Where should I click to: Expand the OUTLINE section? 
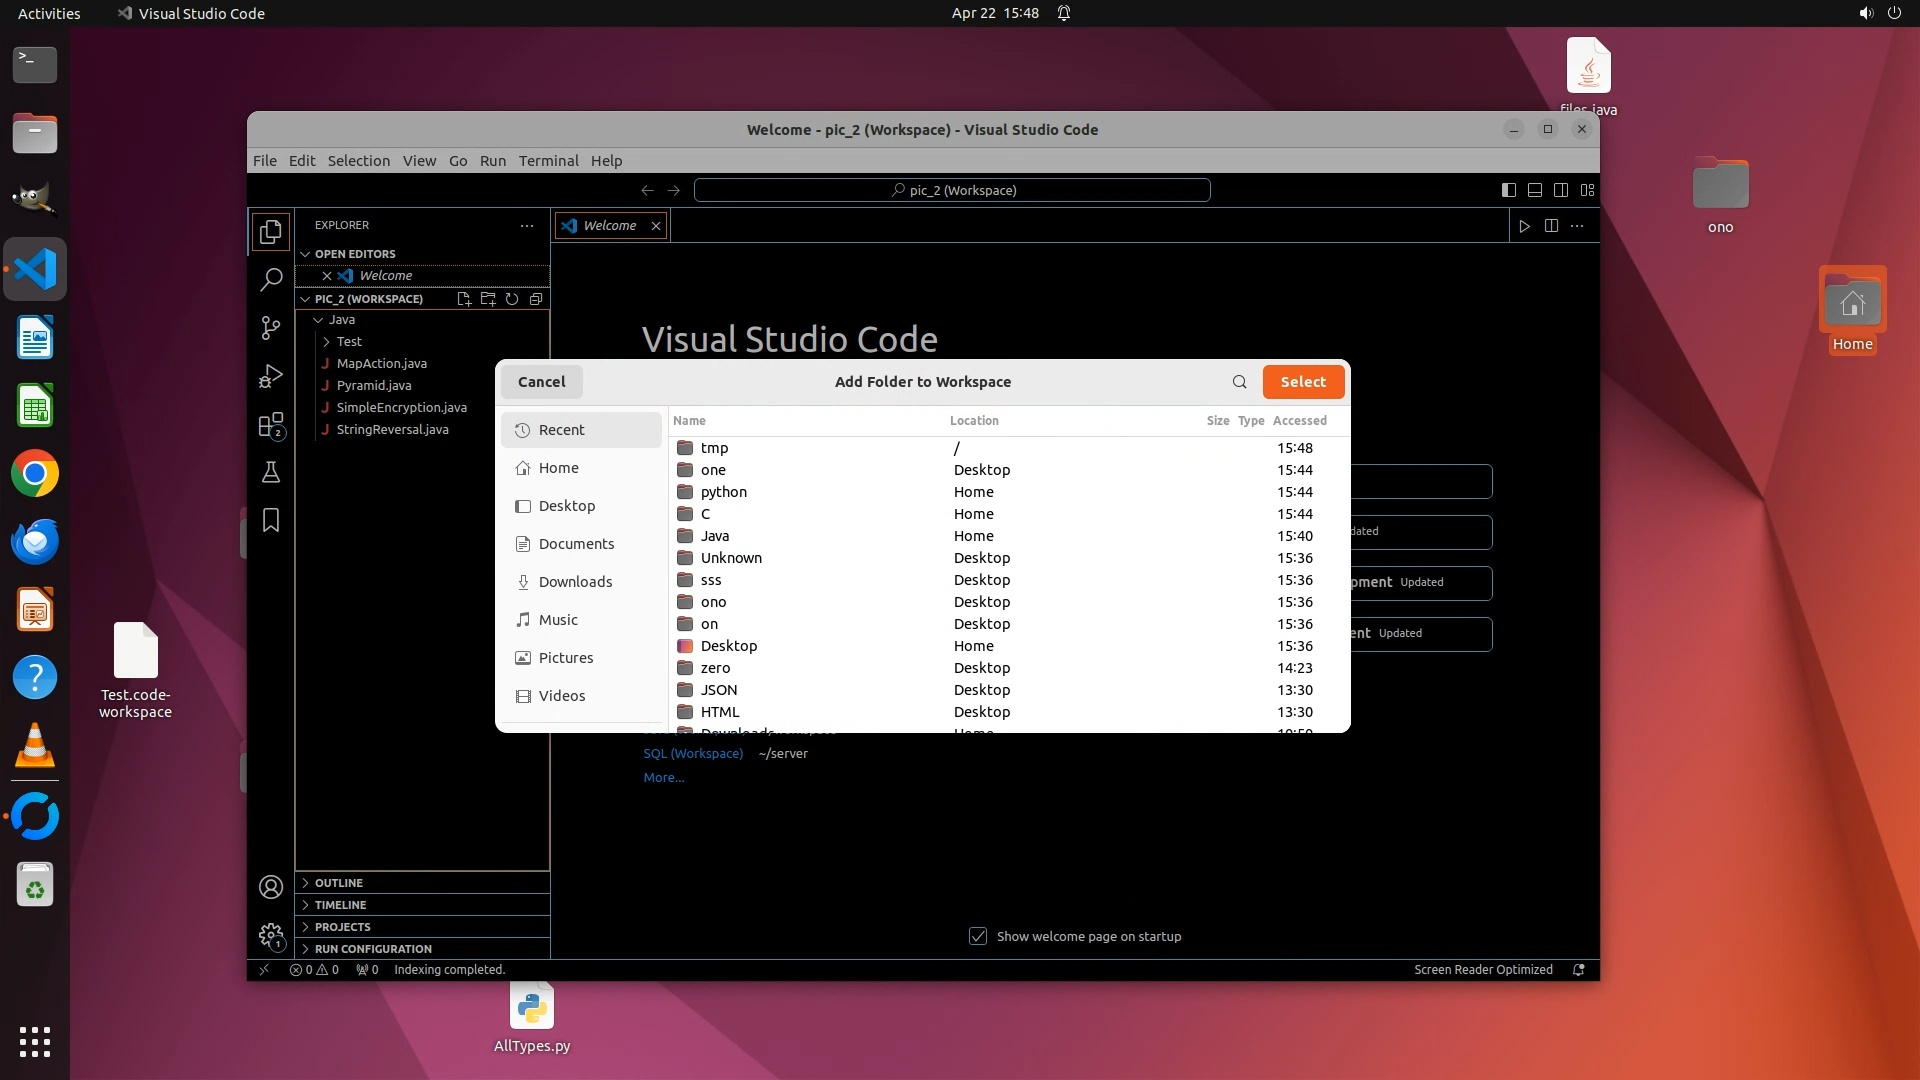pos(339,883)
